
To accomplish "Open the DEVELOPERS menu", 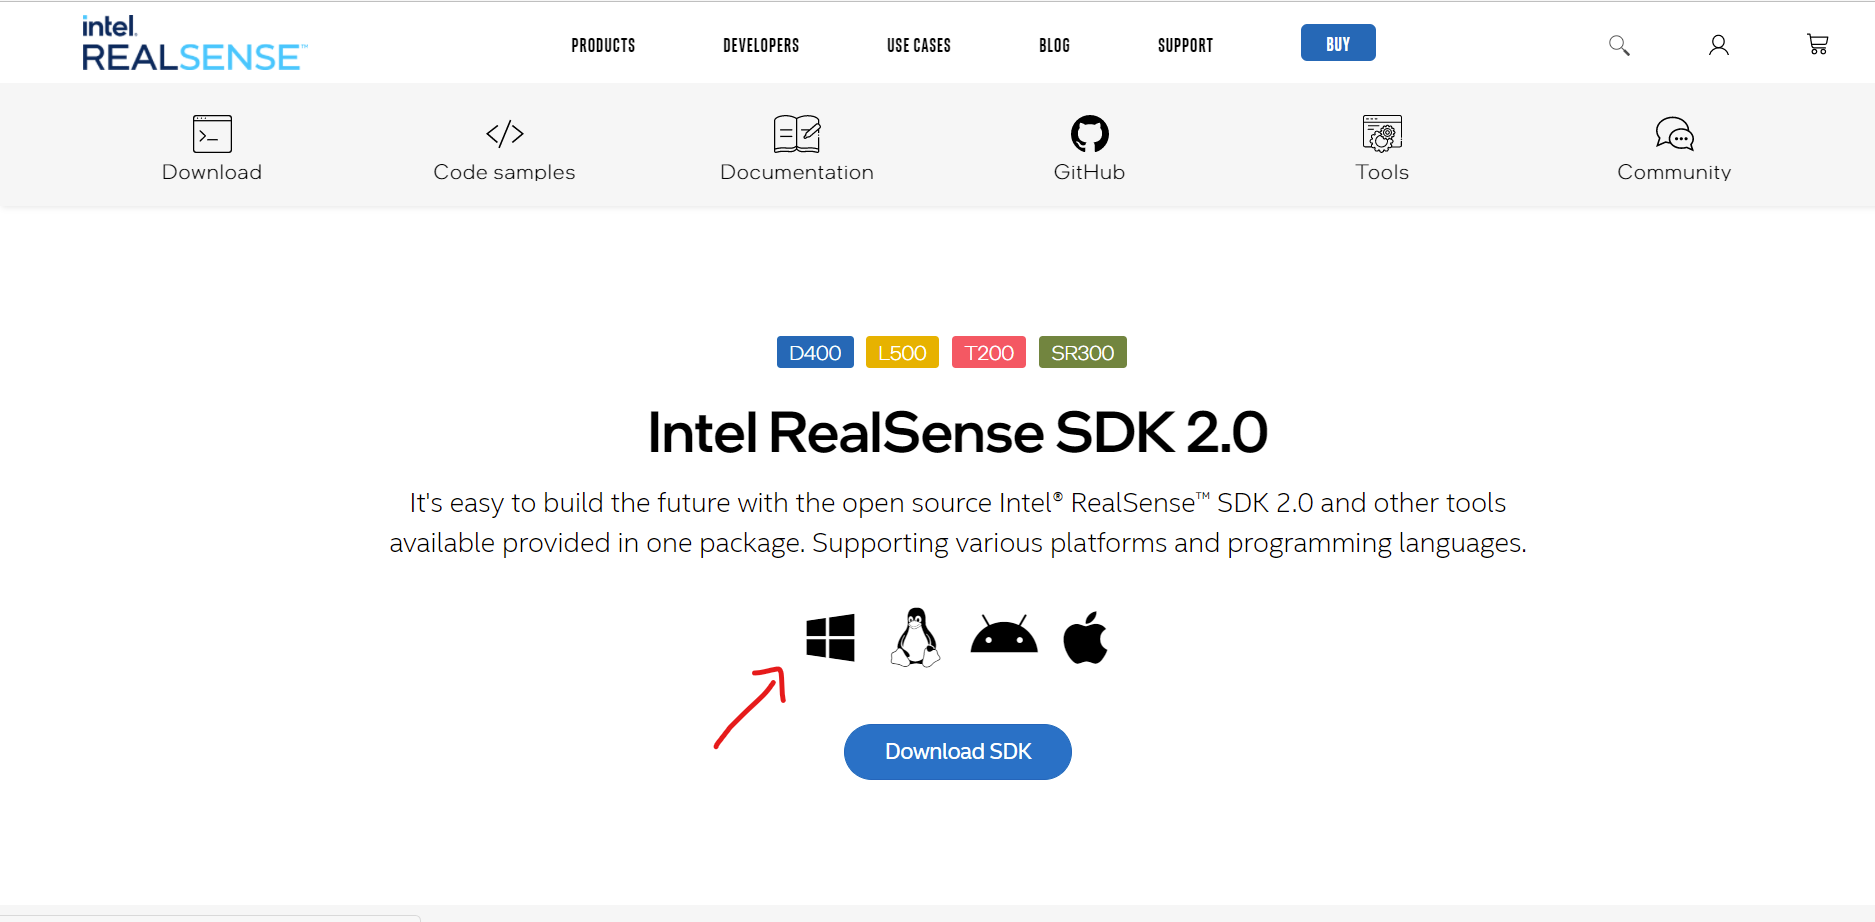I will click(761, 44).
